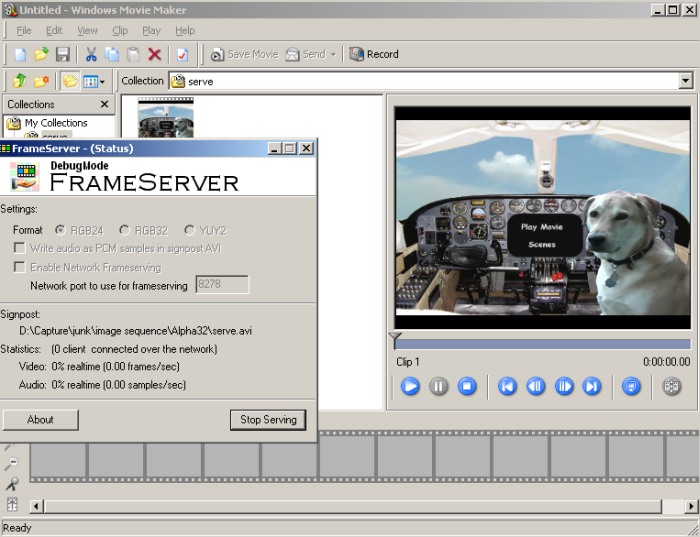Close the Collections pane with its X
Image resolution: width=700 pixels, height=537 pixels.
click(x=104, y=104)
